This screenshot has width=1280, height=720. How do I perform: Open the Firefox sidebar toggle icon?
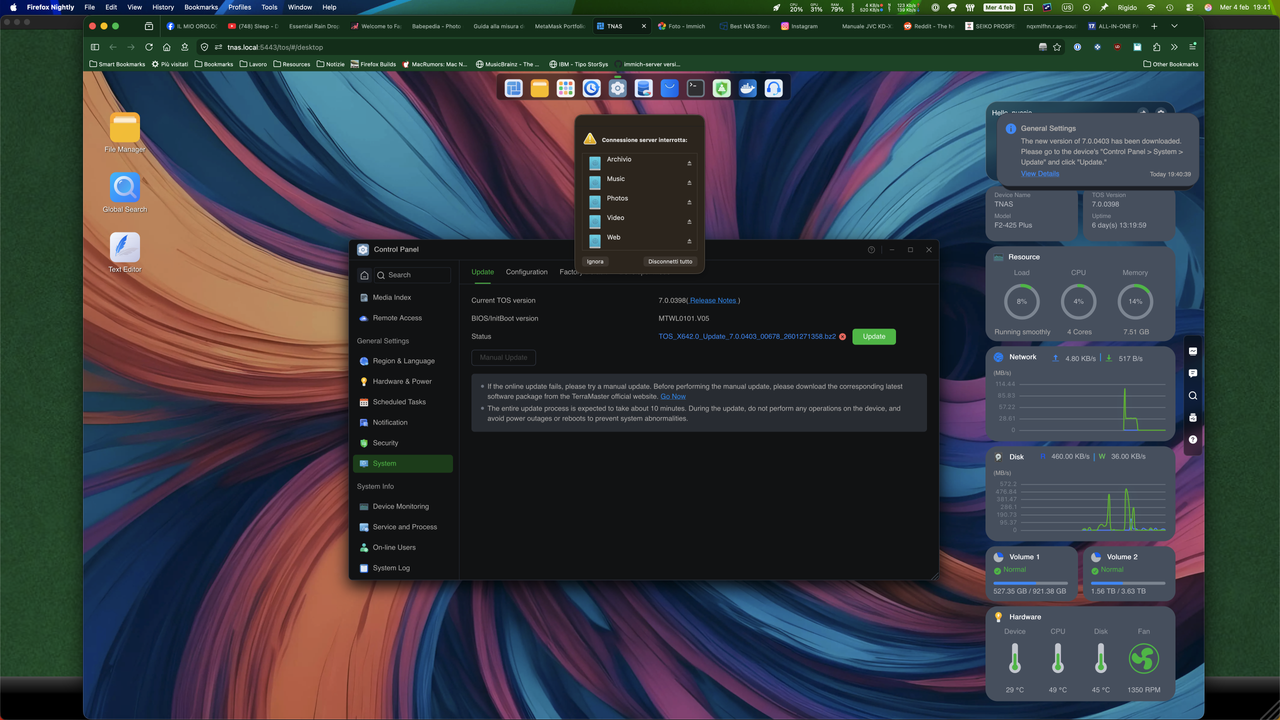(x=95, y=47)
